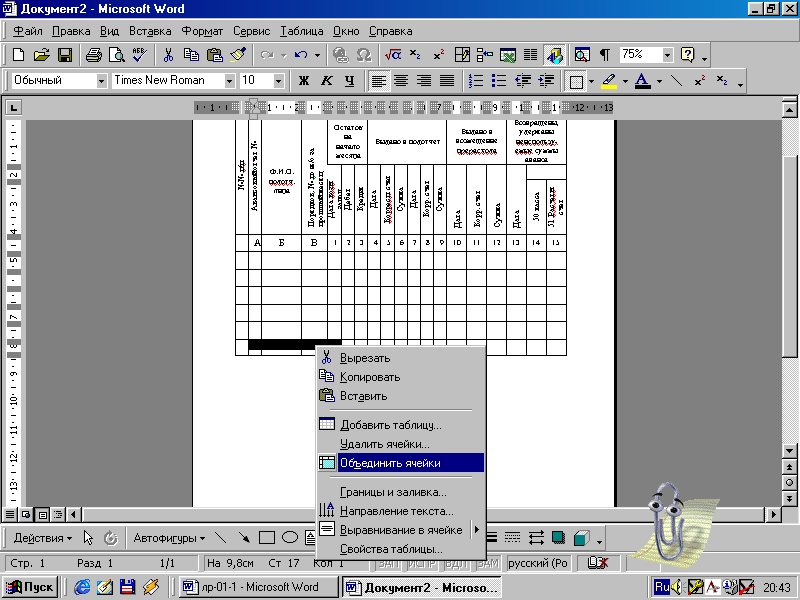Screen dimensions: 800x600
Task: Expand the font color dropdown arrow
Action: click(659, 81)
